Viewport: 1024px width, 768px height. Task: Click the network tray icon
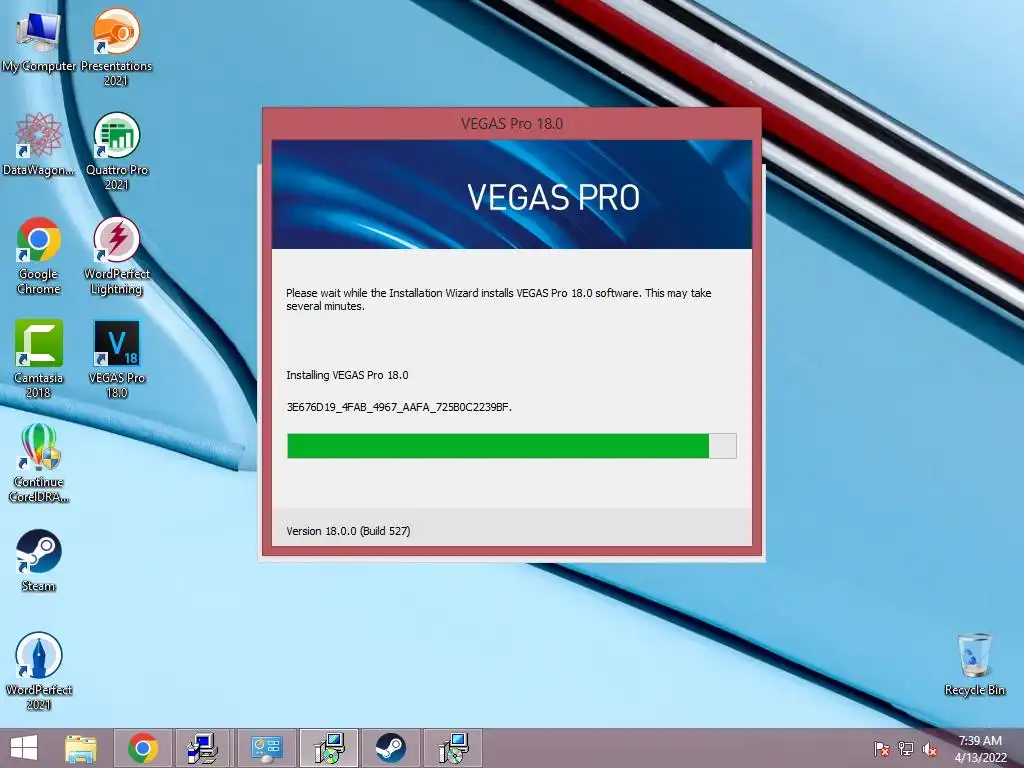[x=906, y=749]
